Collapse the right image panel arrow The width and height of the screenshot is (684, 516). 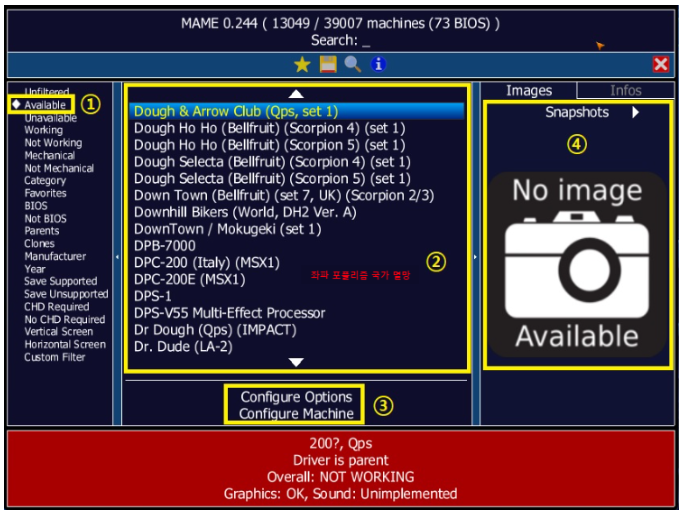[x=475, y=257]
